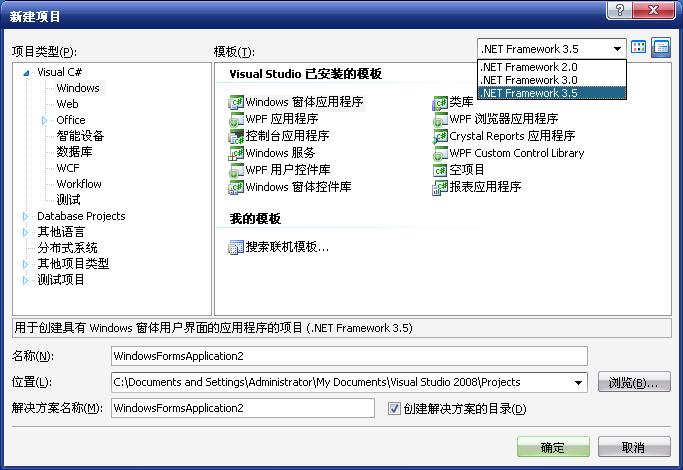
Task: Pick the 空项目 template icon
Action: (440, 170)
